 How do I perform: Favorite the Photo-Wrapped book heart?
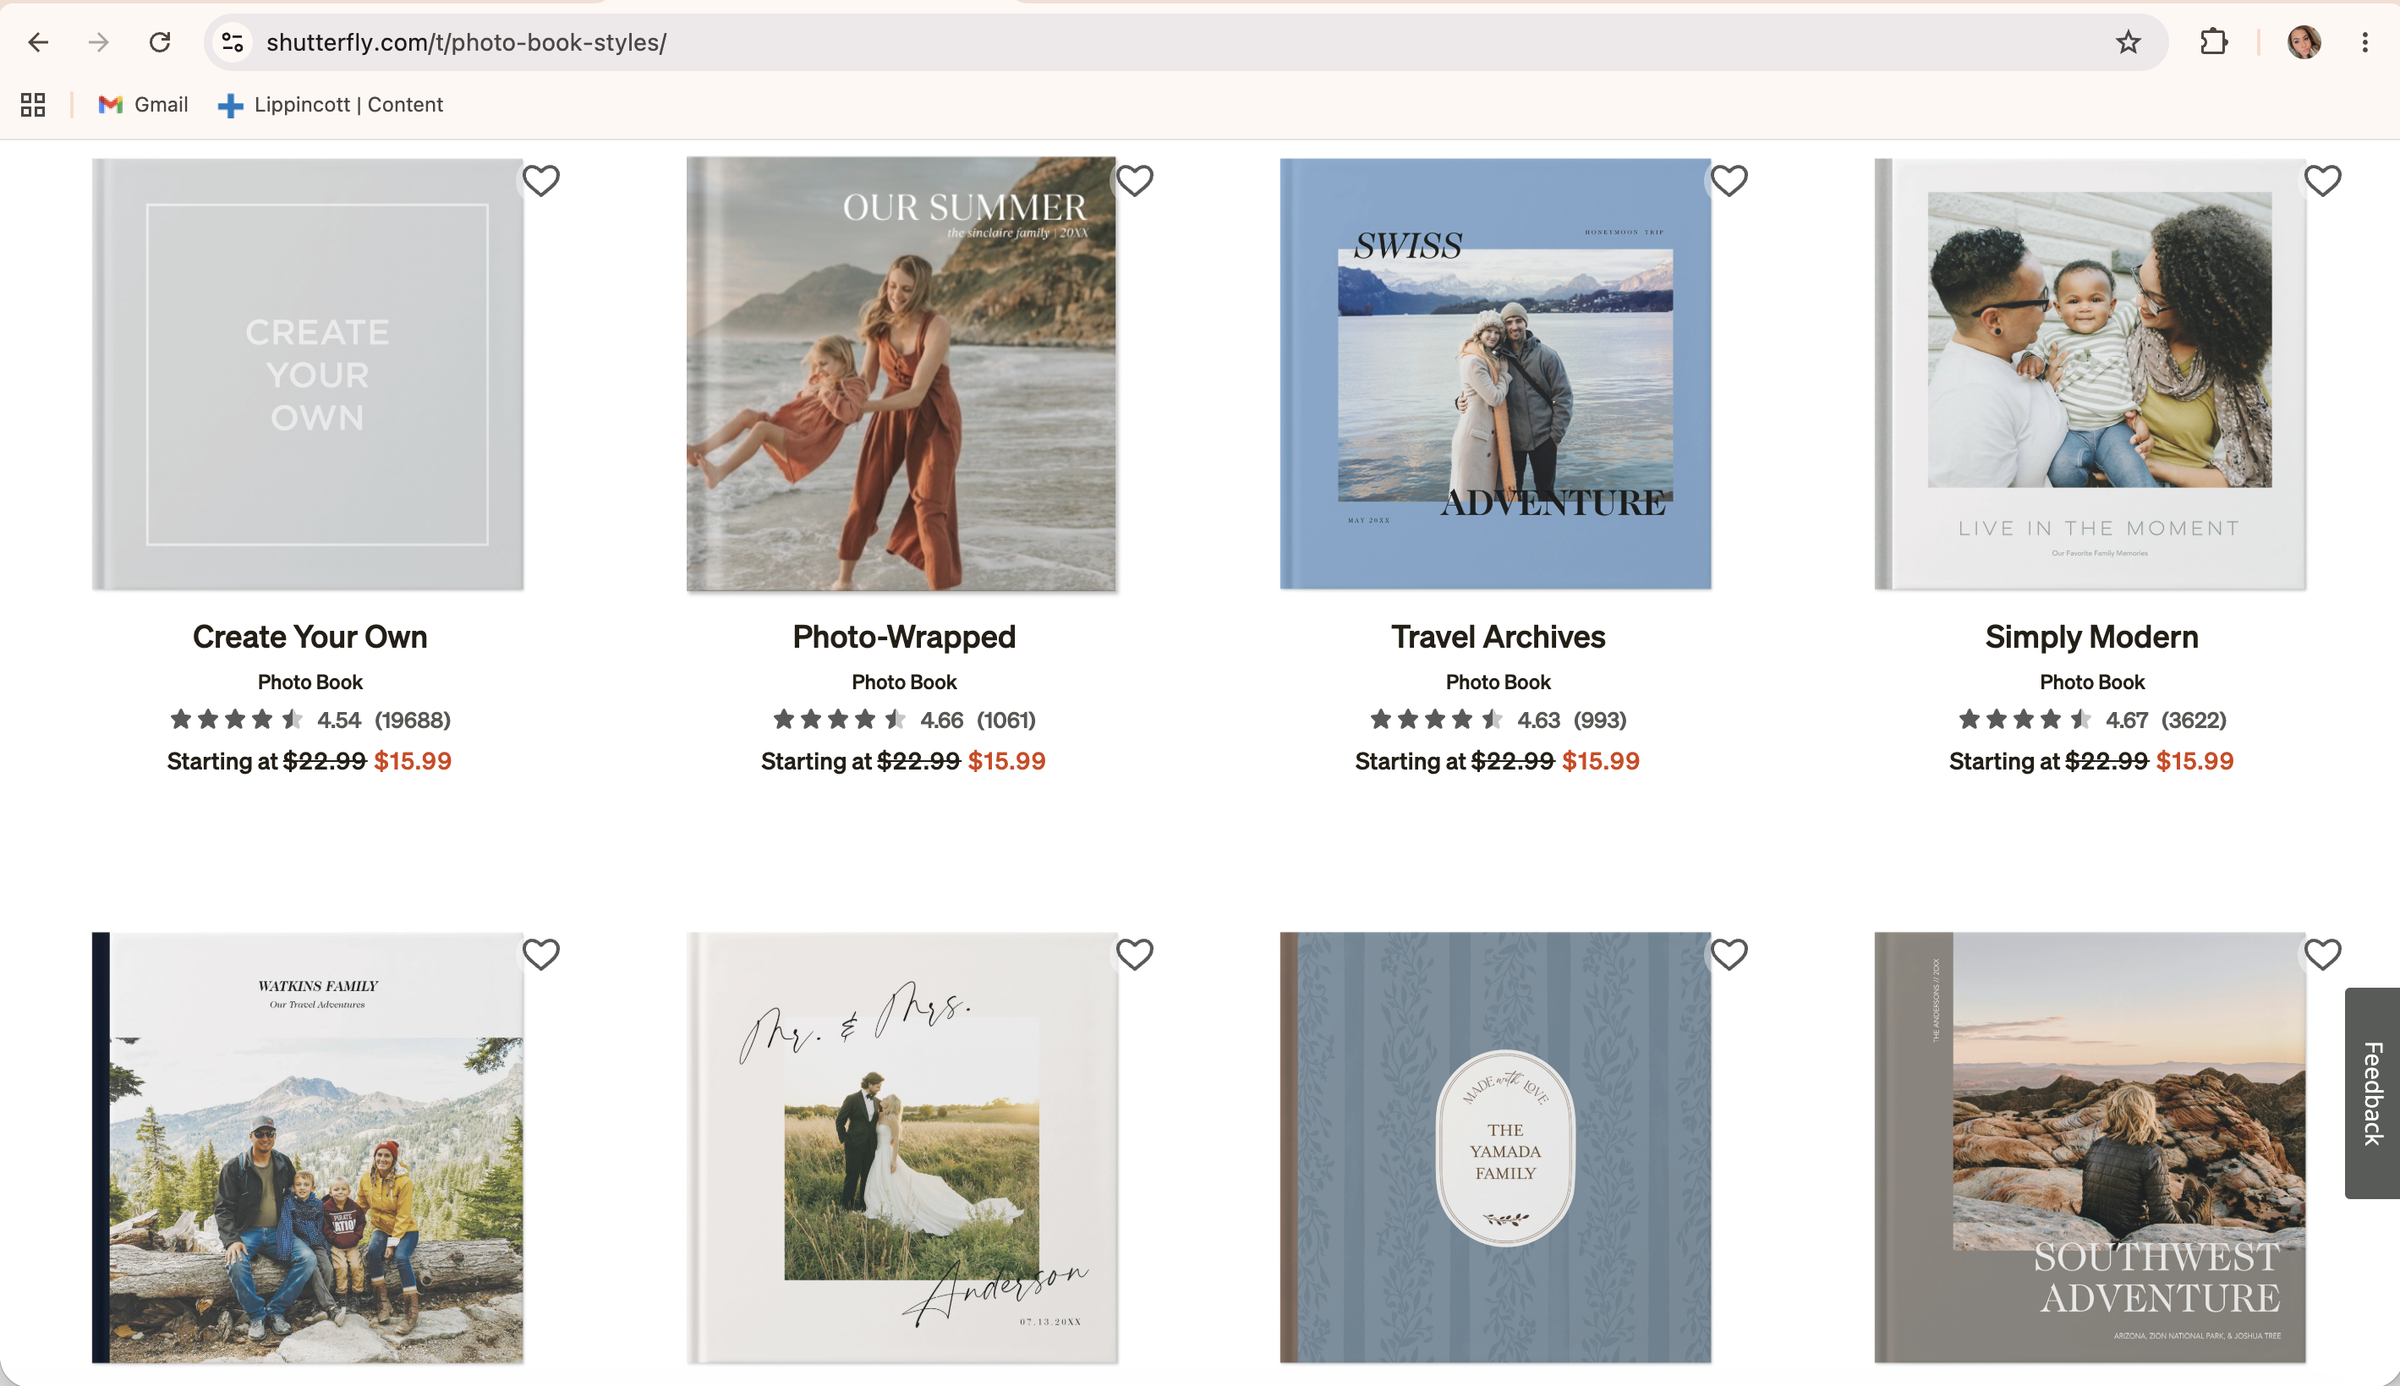click(x=1135, y=181)
